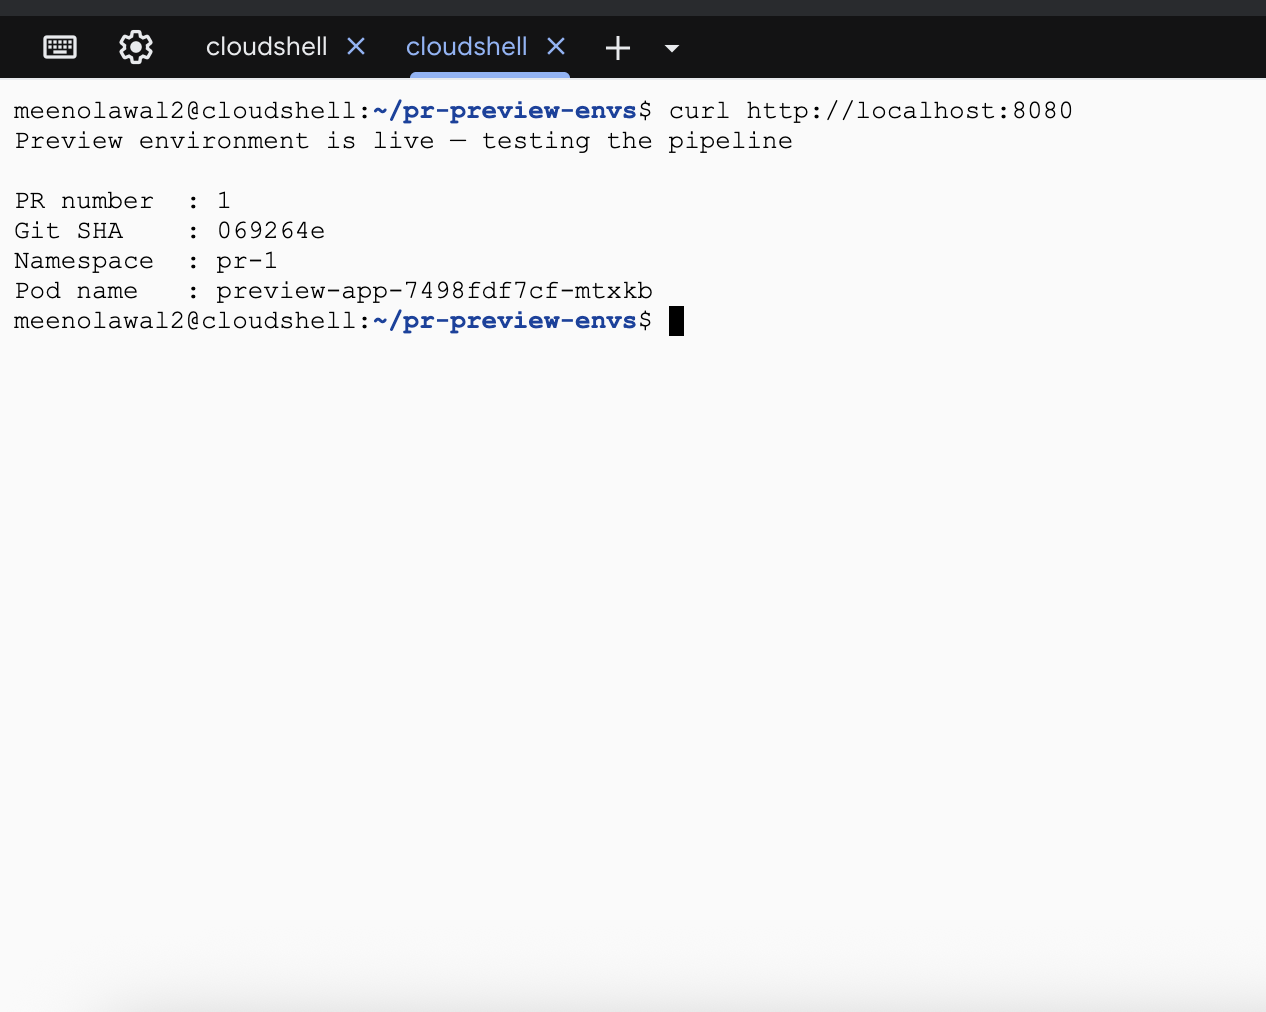Open terminal settings gear icon

coord(136,47)
